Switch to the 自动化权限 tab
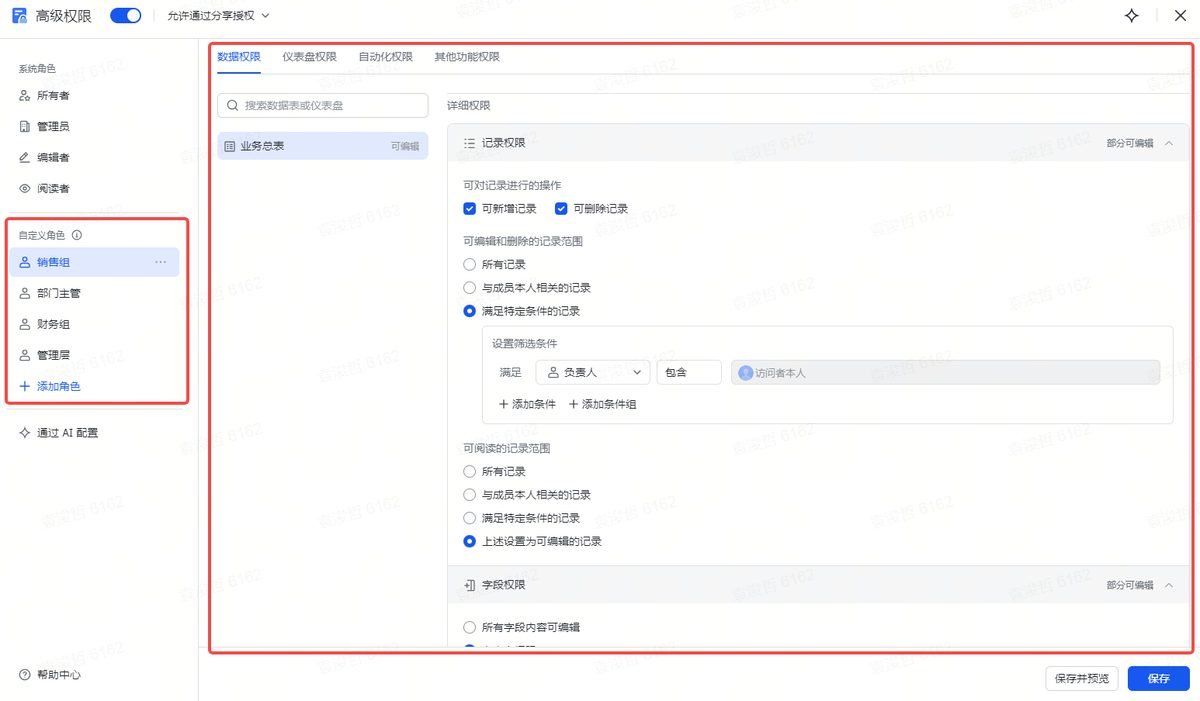This screenshot has width=1200, height=701. click(385, 57)
